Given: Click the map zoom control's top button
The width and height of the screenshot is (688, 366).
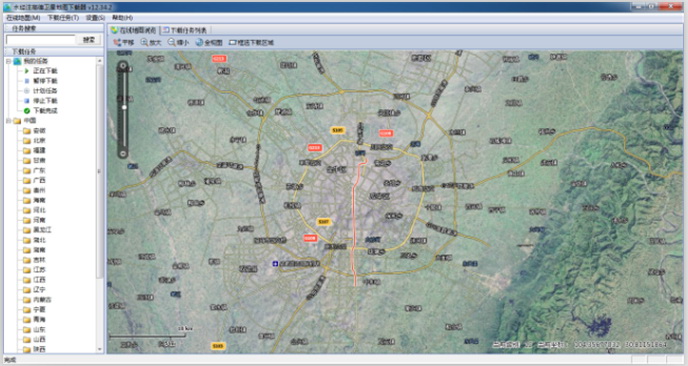Looking at the screenshot, I should (x=123, y=66).
